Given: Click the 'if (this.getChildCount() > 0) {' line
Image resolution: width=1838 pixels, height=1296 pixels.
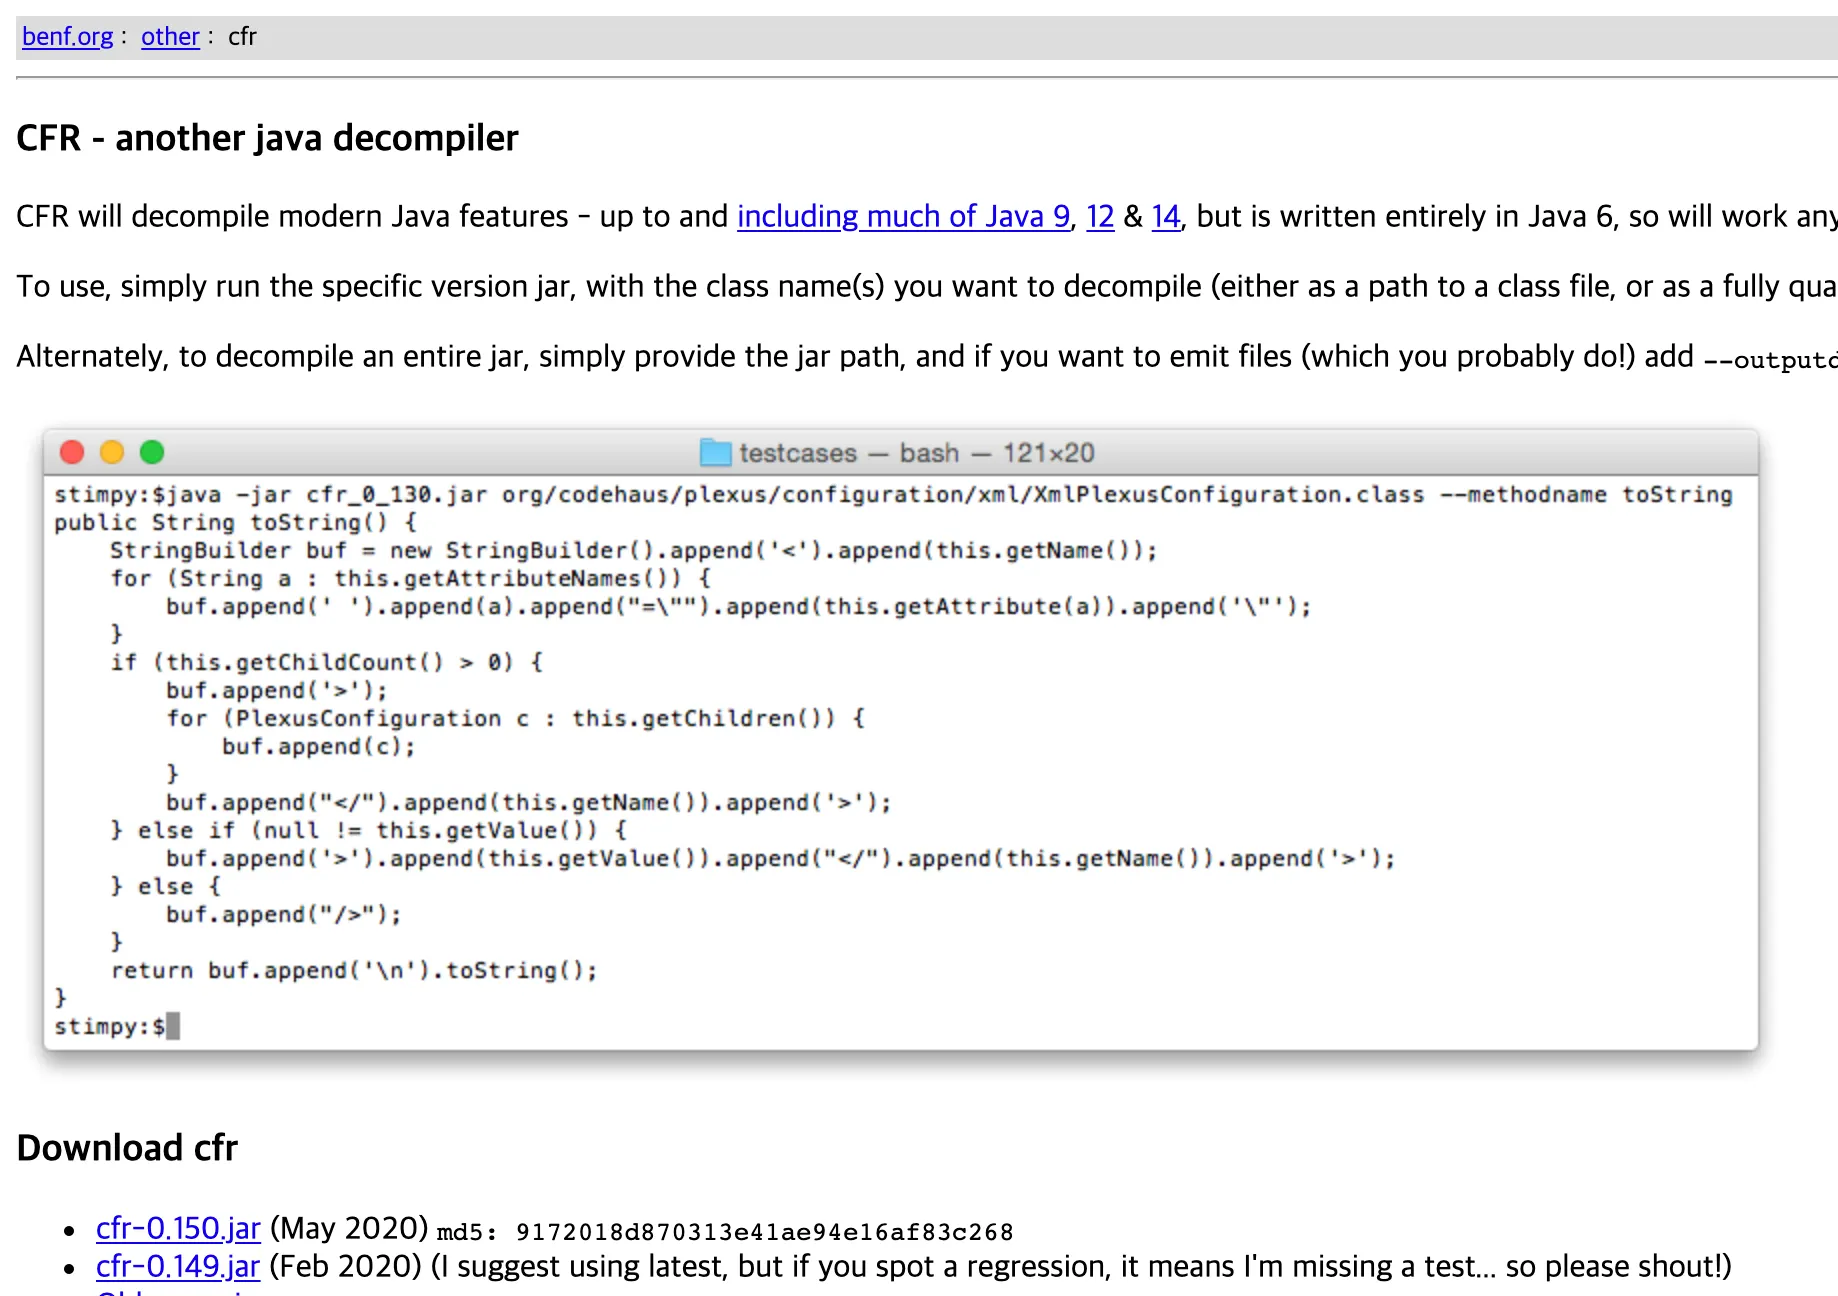Looking at the screenshot, I should 327,662.
